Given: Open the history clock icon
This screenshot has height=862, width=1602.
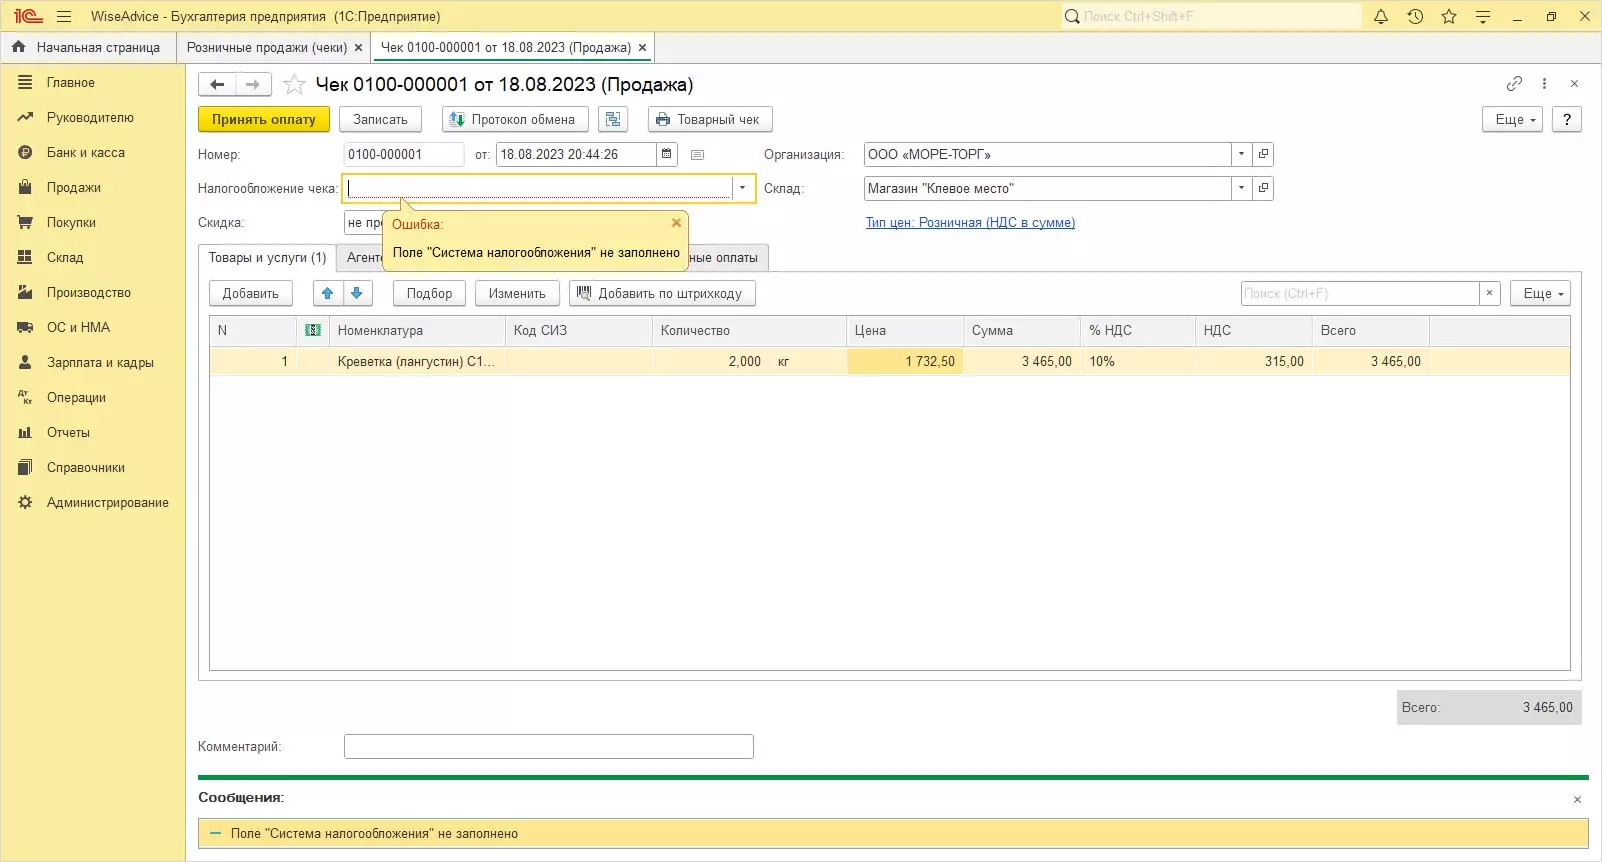Looking at the screenshot, I should point(1415,16).
